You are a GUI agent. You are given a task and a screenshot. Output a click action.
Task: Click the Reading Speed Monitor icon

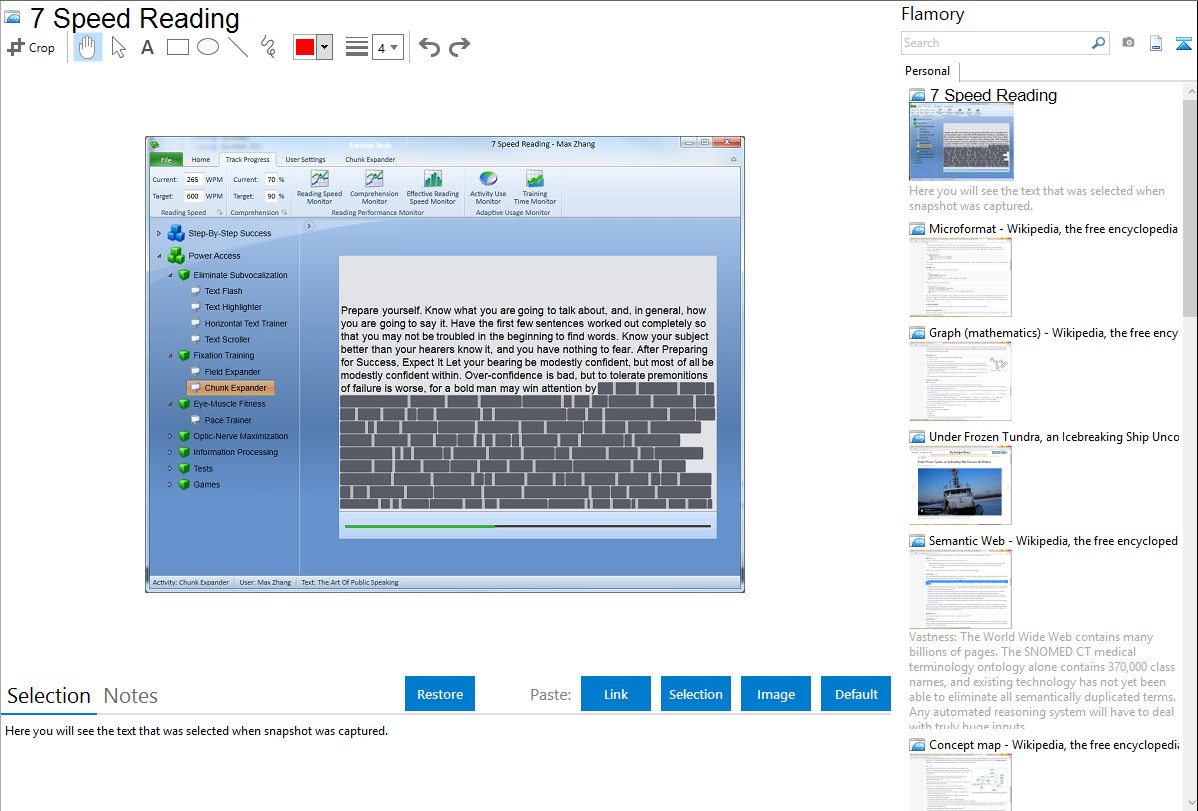[x=319, y=180]
